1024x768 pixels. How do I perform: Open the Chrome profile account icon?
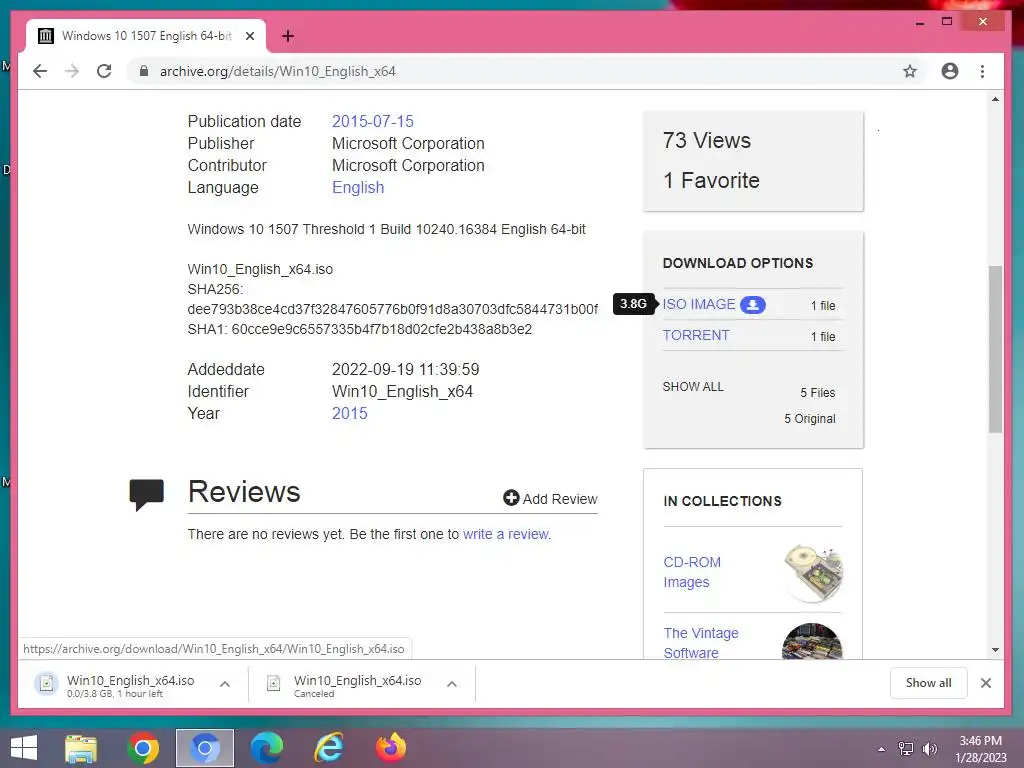point(950,71)
